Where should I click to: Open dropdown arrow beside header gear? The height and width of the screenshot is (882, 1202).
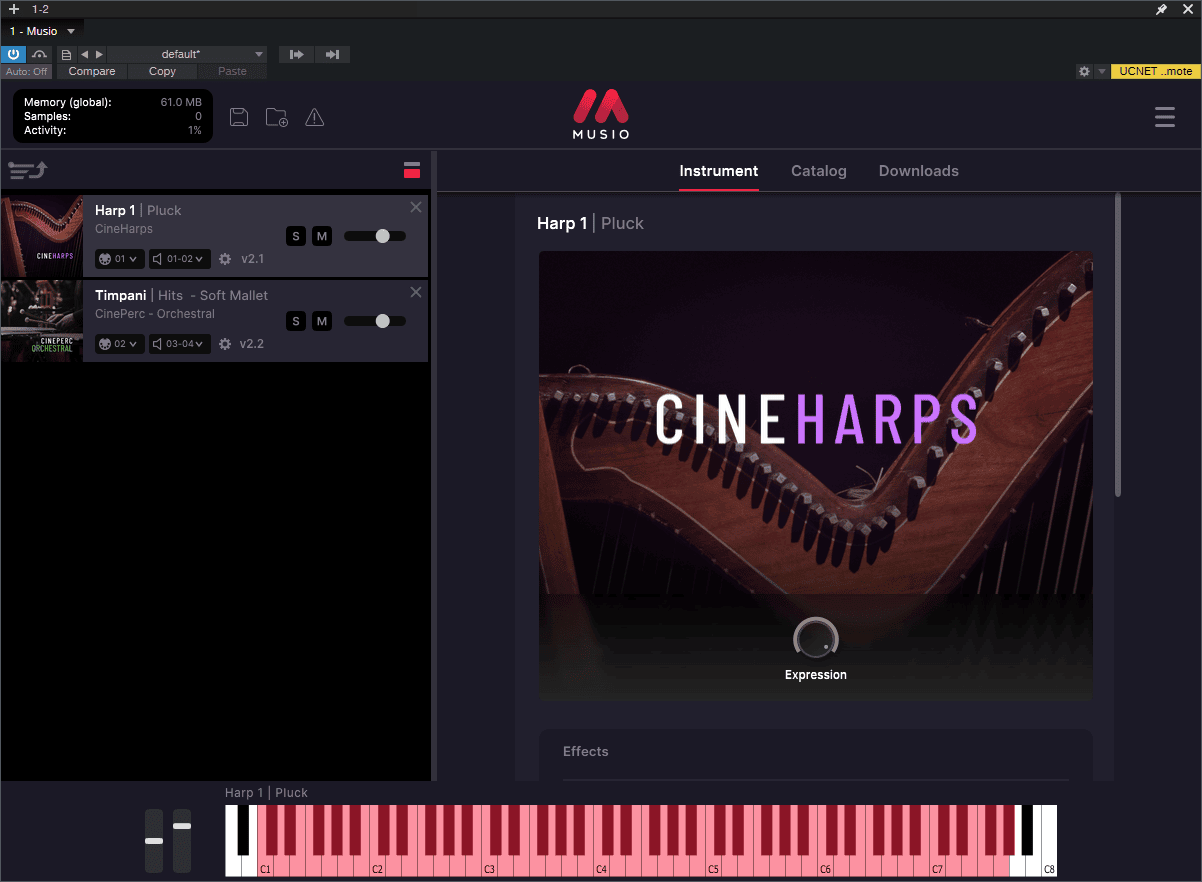tap(1101, 71)
